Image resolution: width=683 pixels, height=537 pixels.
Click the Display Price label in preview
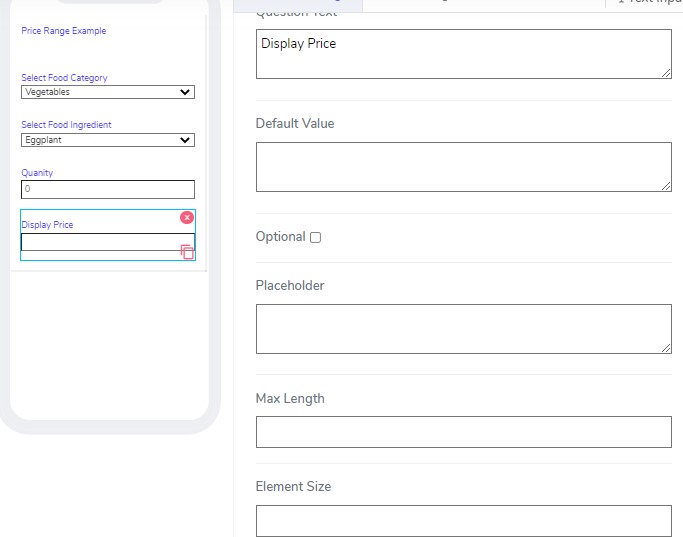click(x=47, y=225)
